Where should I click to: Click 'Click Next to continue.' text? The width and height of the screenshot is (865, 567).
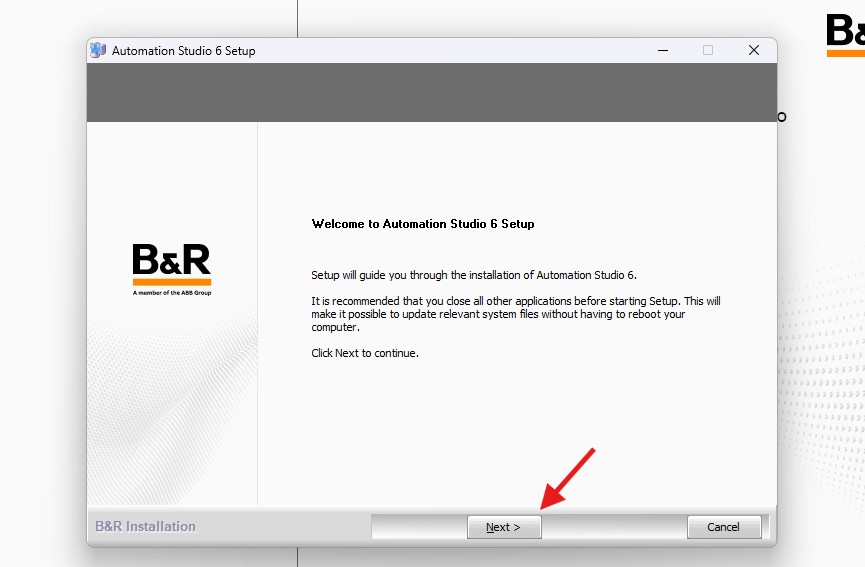click(x=365, y=353)
